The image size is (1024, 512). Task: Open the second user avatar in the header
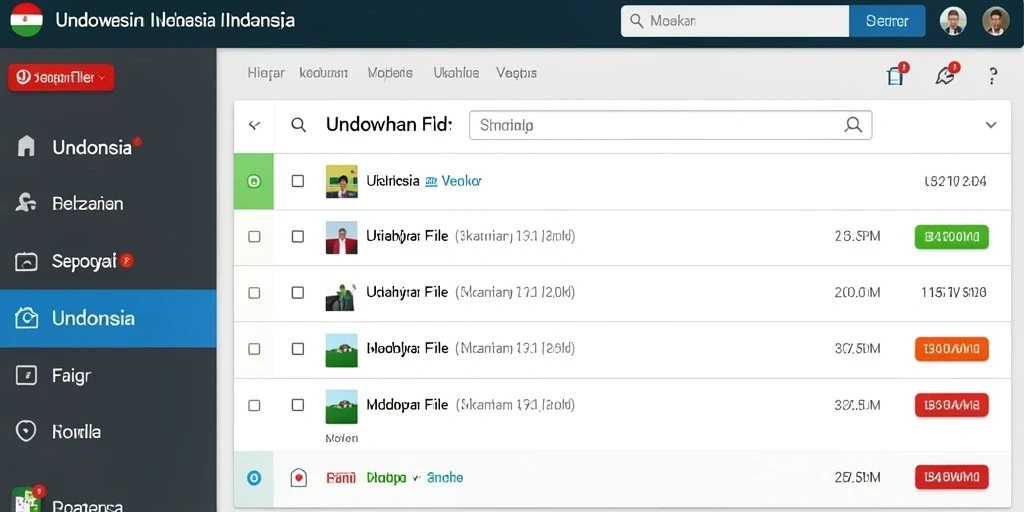click(996, 21)
